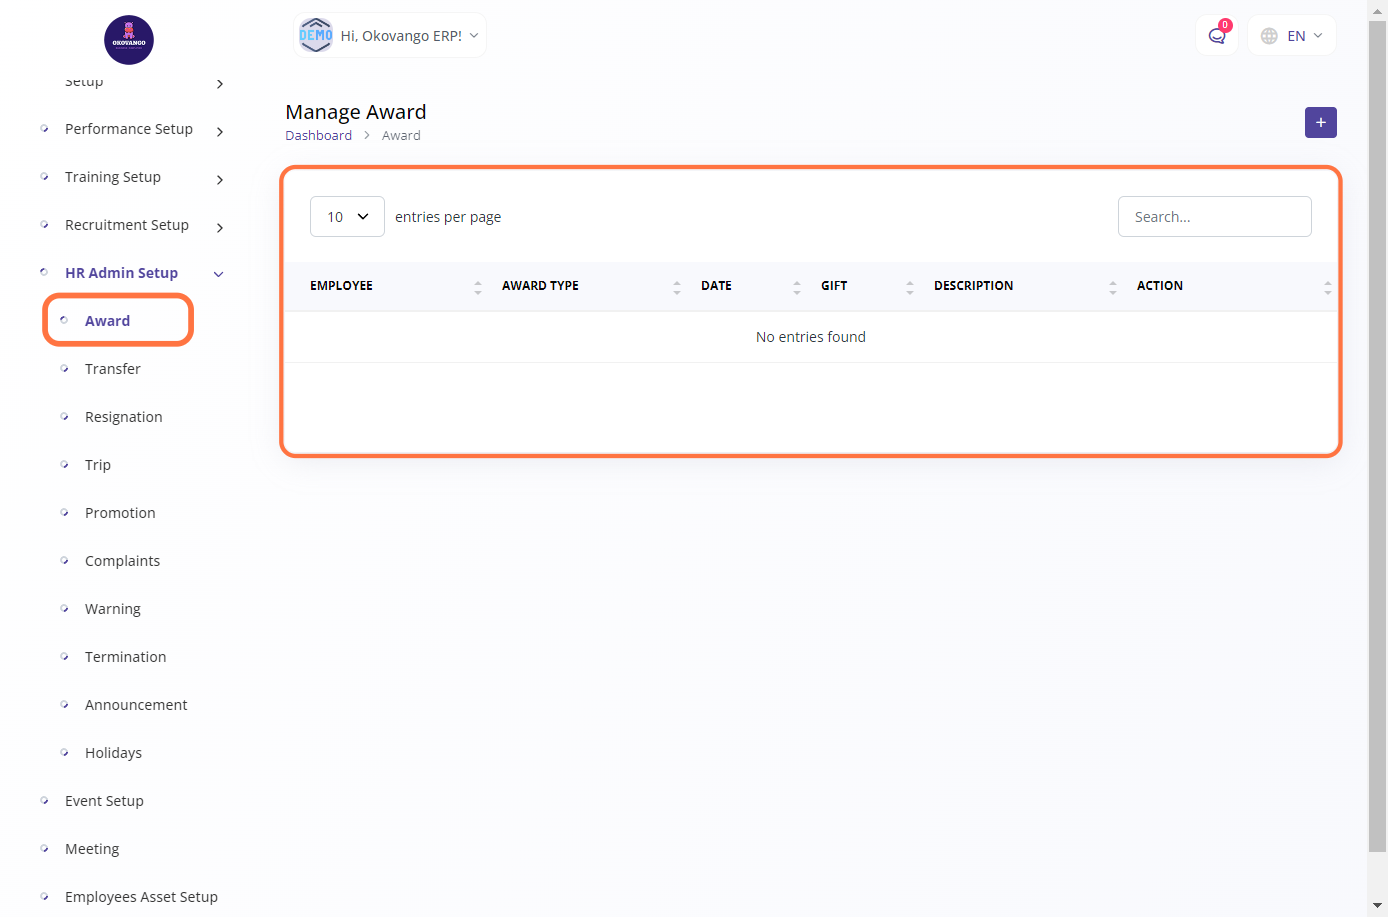The width and height of the screenshot is (1388, 917).
Task: Expand the Recruitment Setup menu
Action: click(x=219, y=227)
